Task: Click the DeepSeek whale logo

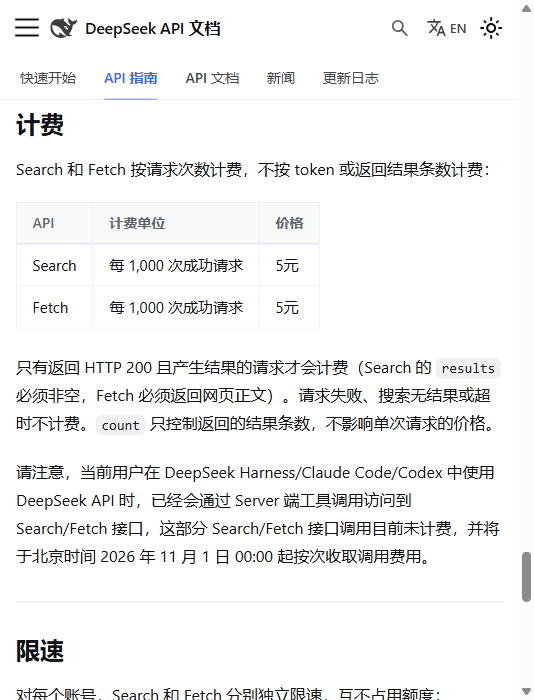Action: tap(63, 28)
